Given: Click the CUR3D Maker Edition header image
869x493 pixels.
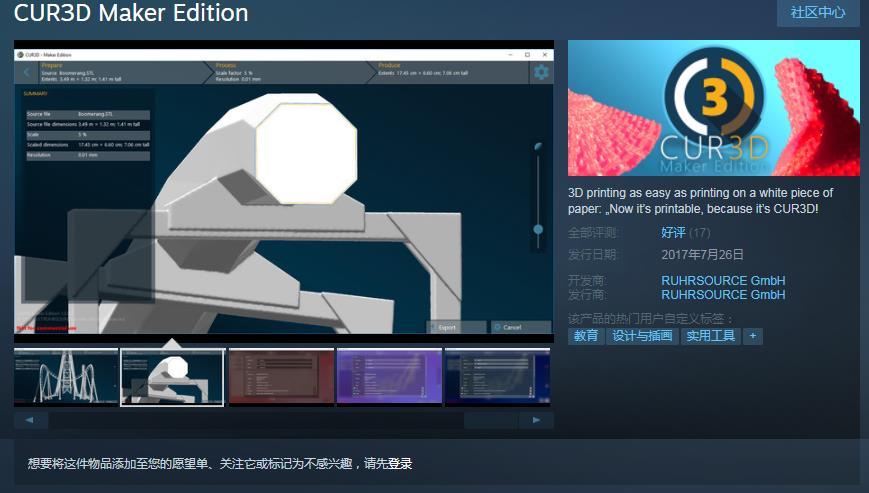Looking at the screenshot, I should tap(714, 108).
